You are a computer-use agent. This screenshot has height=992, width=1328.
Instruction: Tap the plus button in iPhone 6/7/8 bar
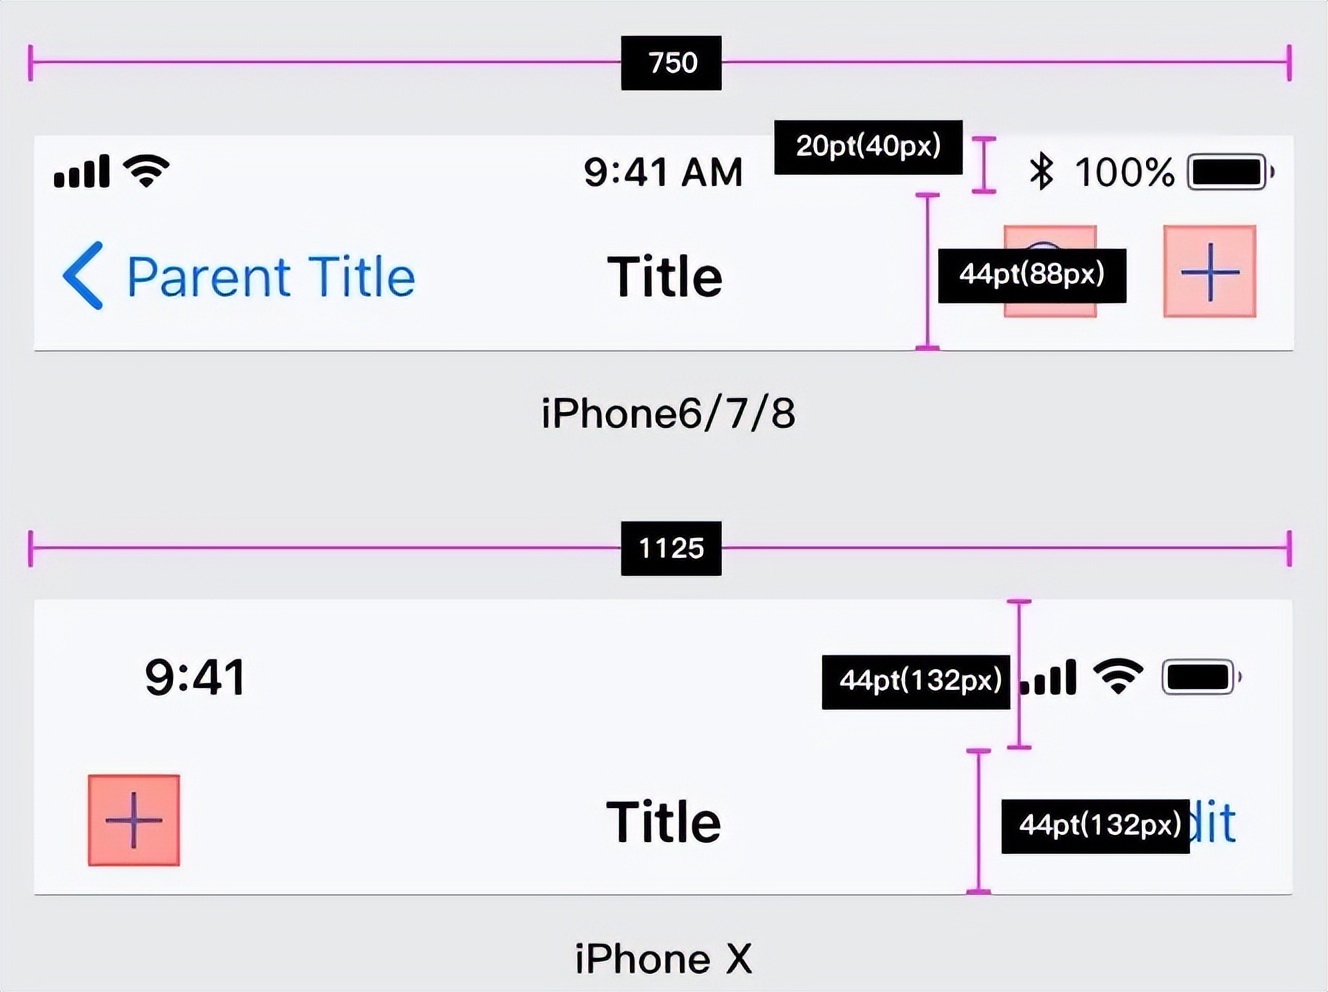[1209, 272]
